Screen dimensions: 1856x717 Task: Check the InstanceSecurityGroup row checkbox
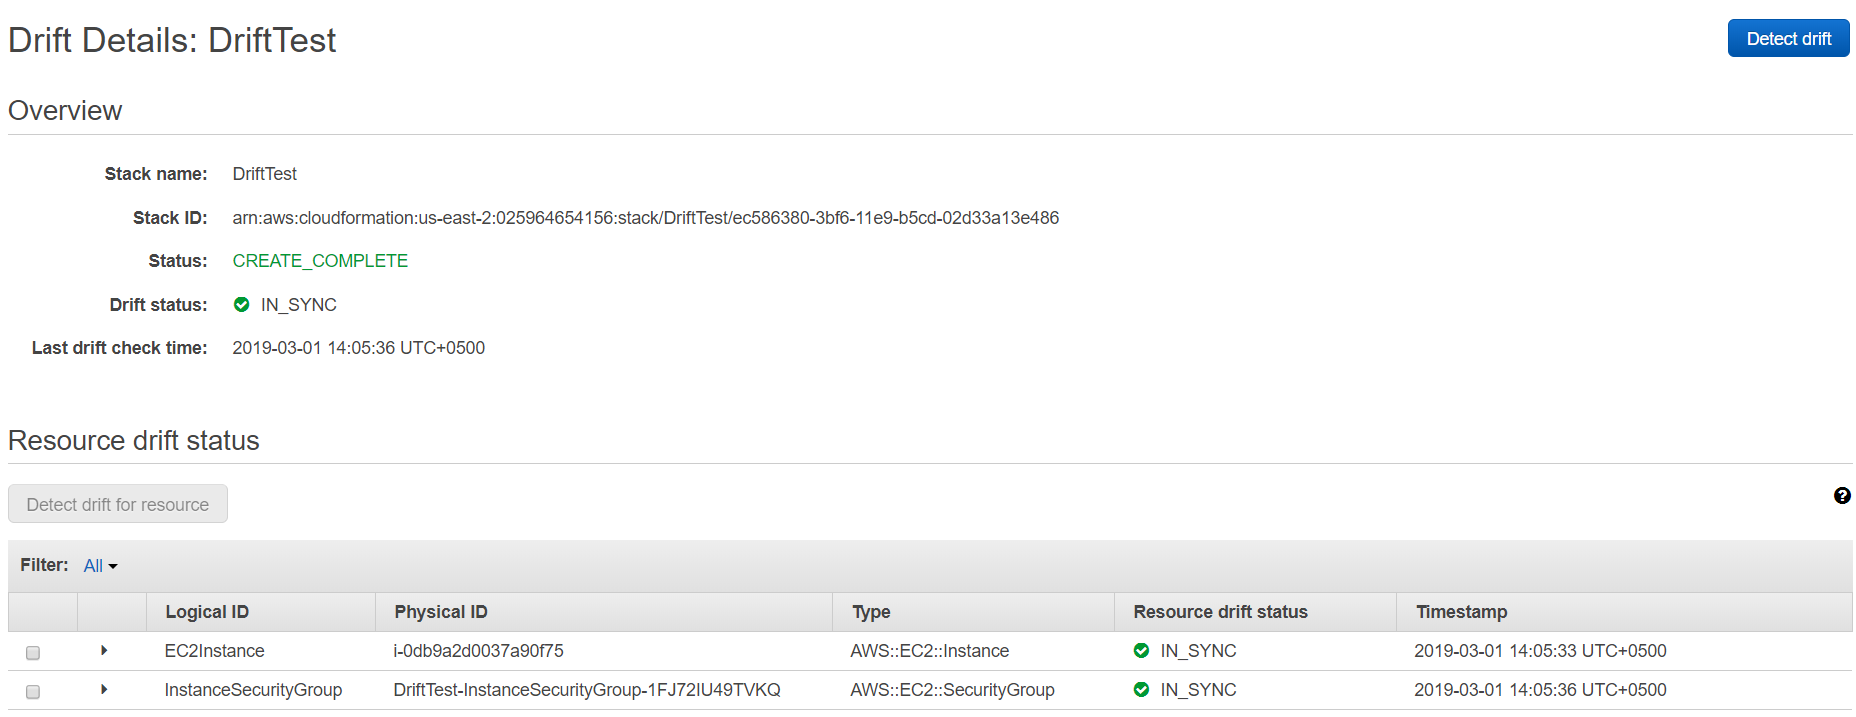pos(33,692)
